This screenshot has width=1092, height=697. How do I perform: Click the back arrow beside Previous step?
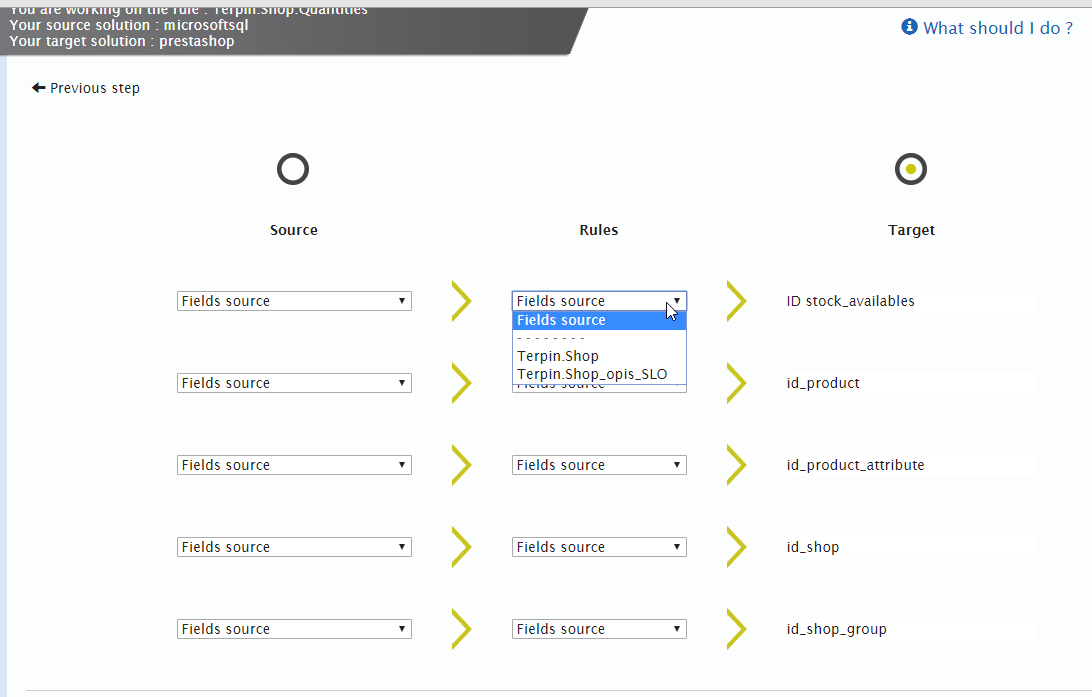tap(37, 88)
